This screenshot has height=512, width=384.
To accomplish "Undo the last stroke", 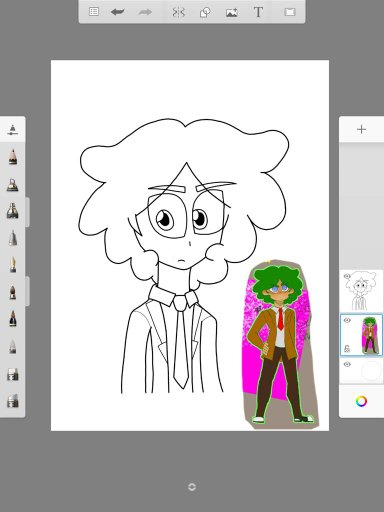I will tap(118, 12).
